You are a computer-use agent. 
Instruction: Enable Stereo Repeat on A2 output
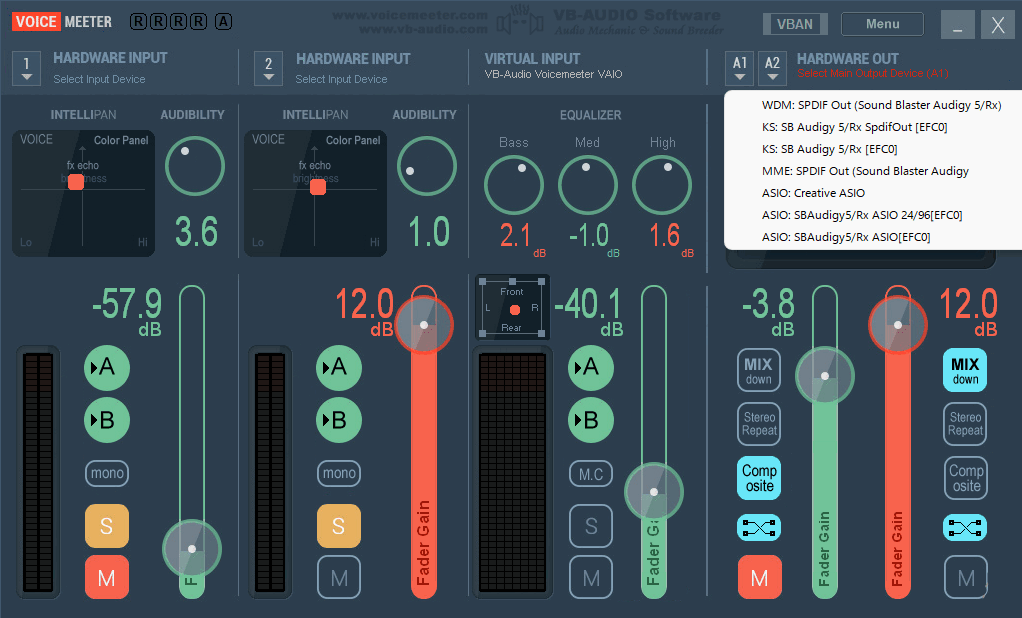[x=965, y=424]
